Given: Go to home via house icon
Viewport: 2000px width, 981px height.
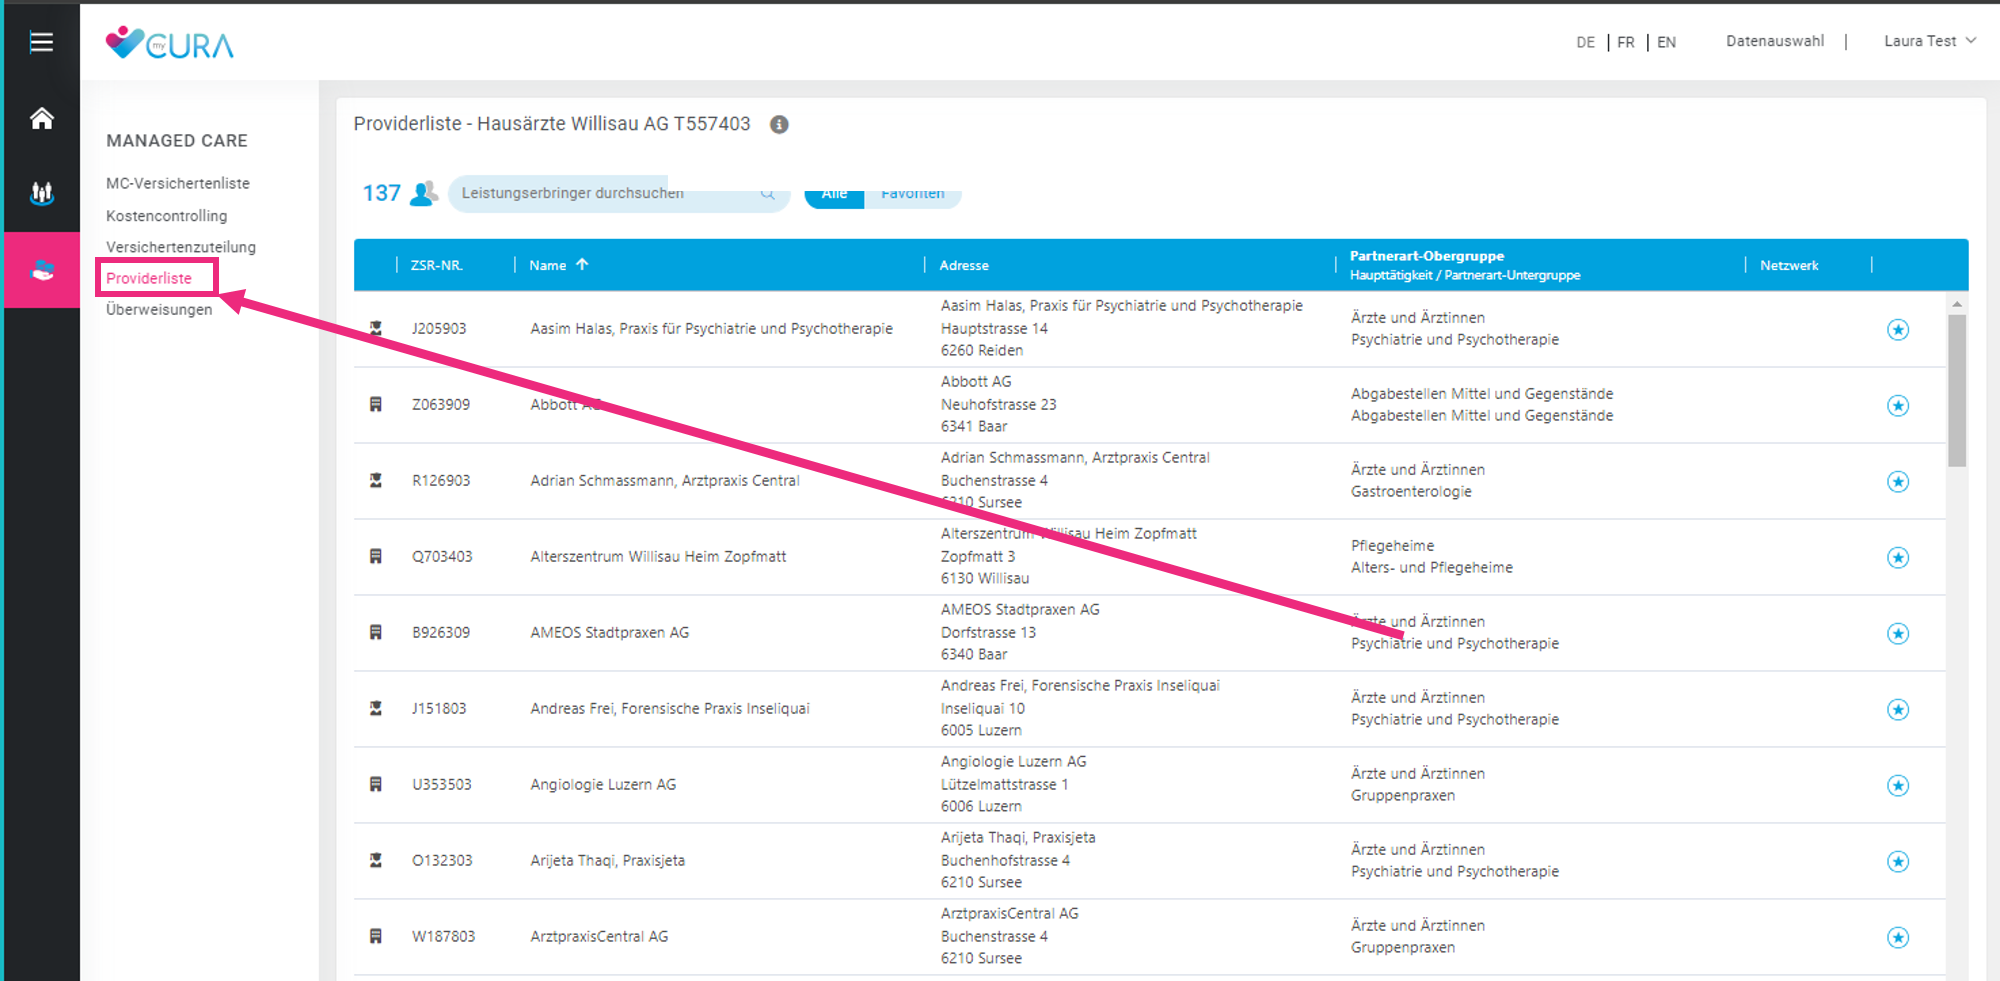Looking at the screenshot, I should [x=41, y=118].
